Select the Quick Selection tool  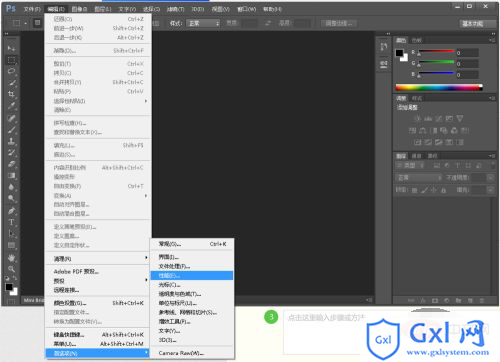[11, 83]
